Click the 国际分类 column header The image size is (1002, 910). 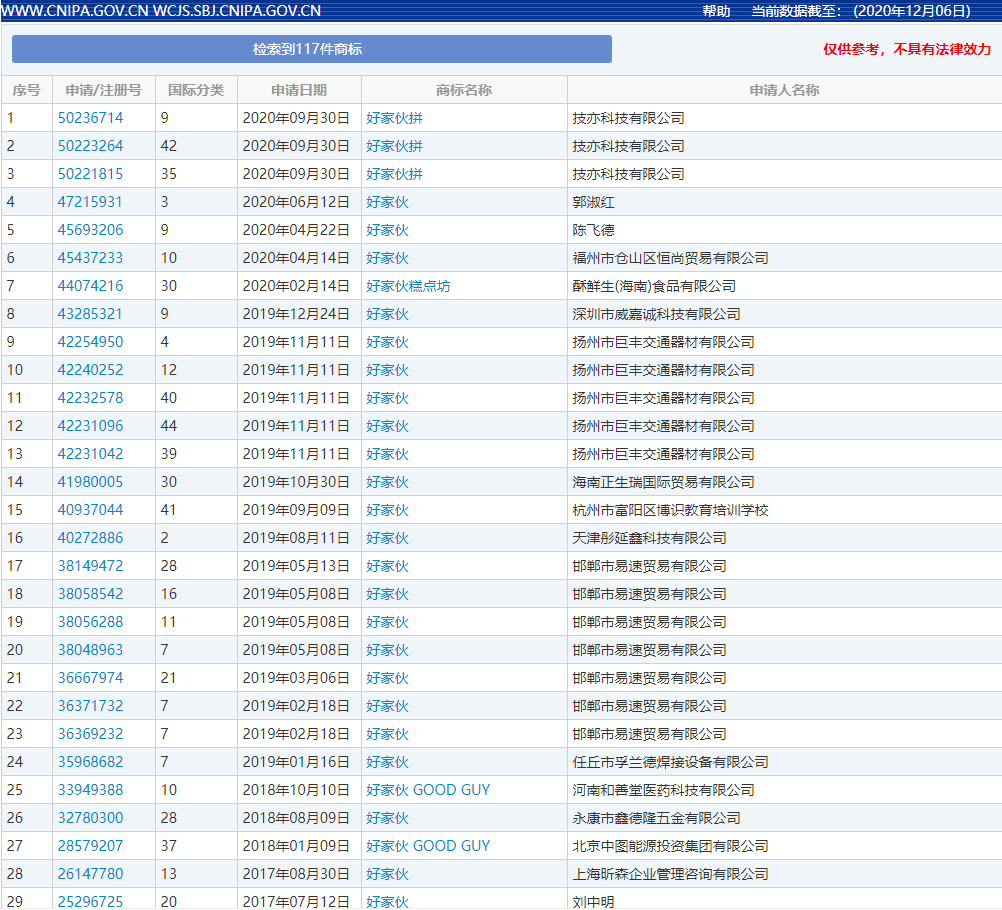click(x=197, y=89)
